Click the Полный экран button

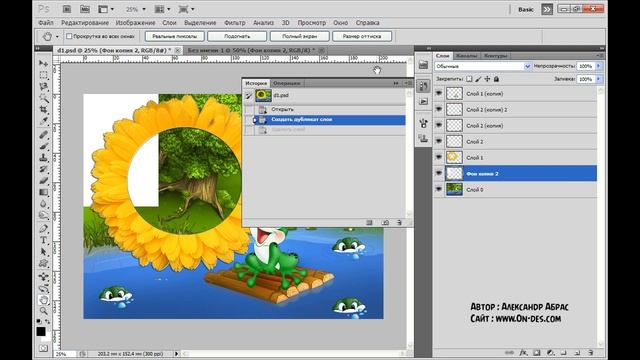300,36
